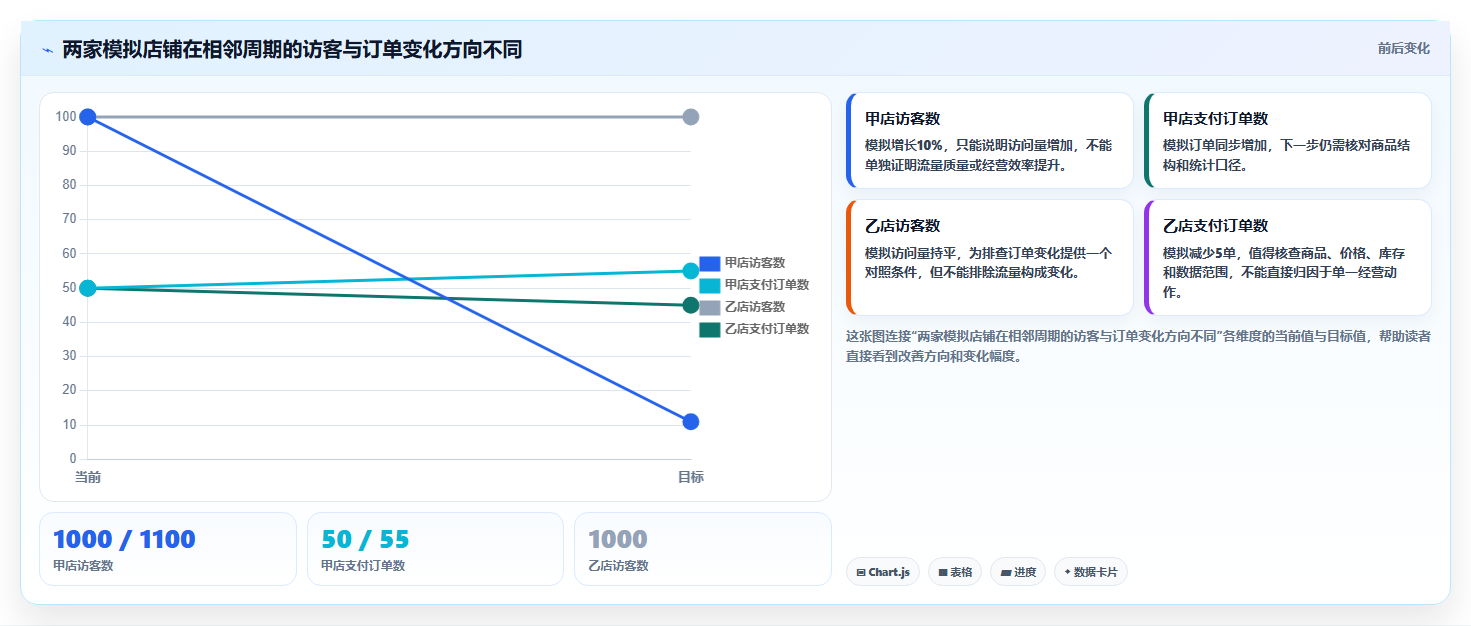Click the 表格 tag chip

pos(955,572)
